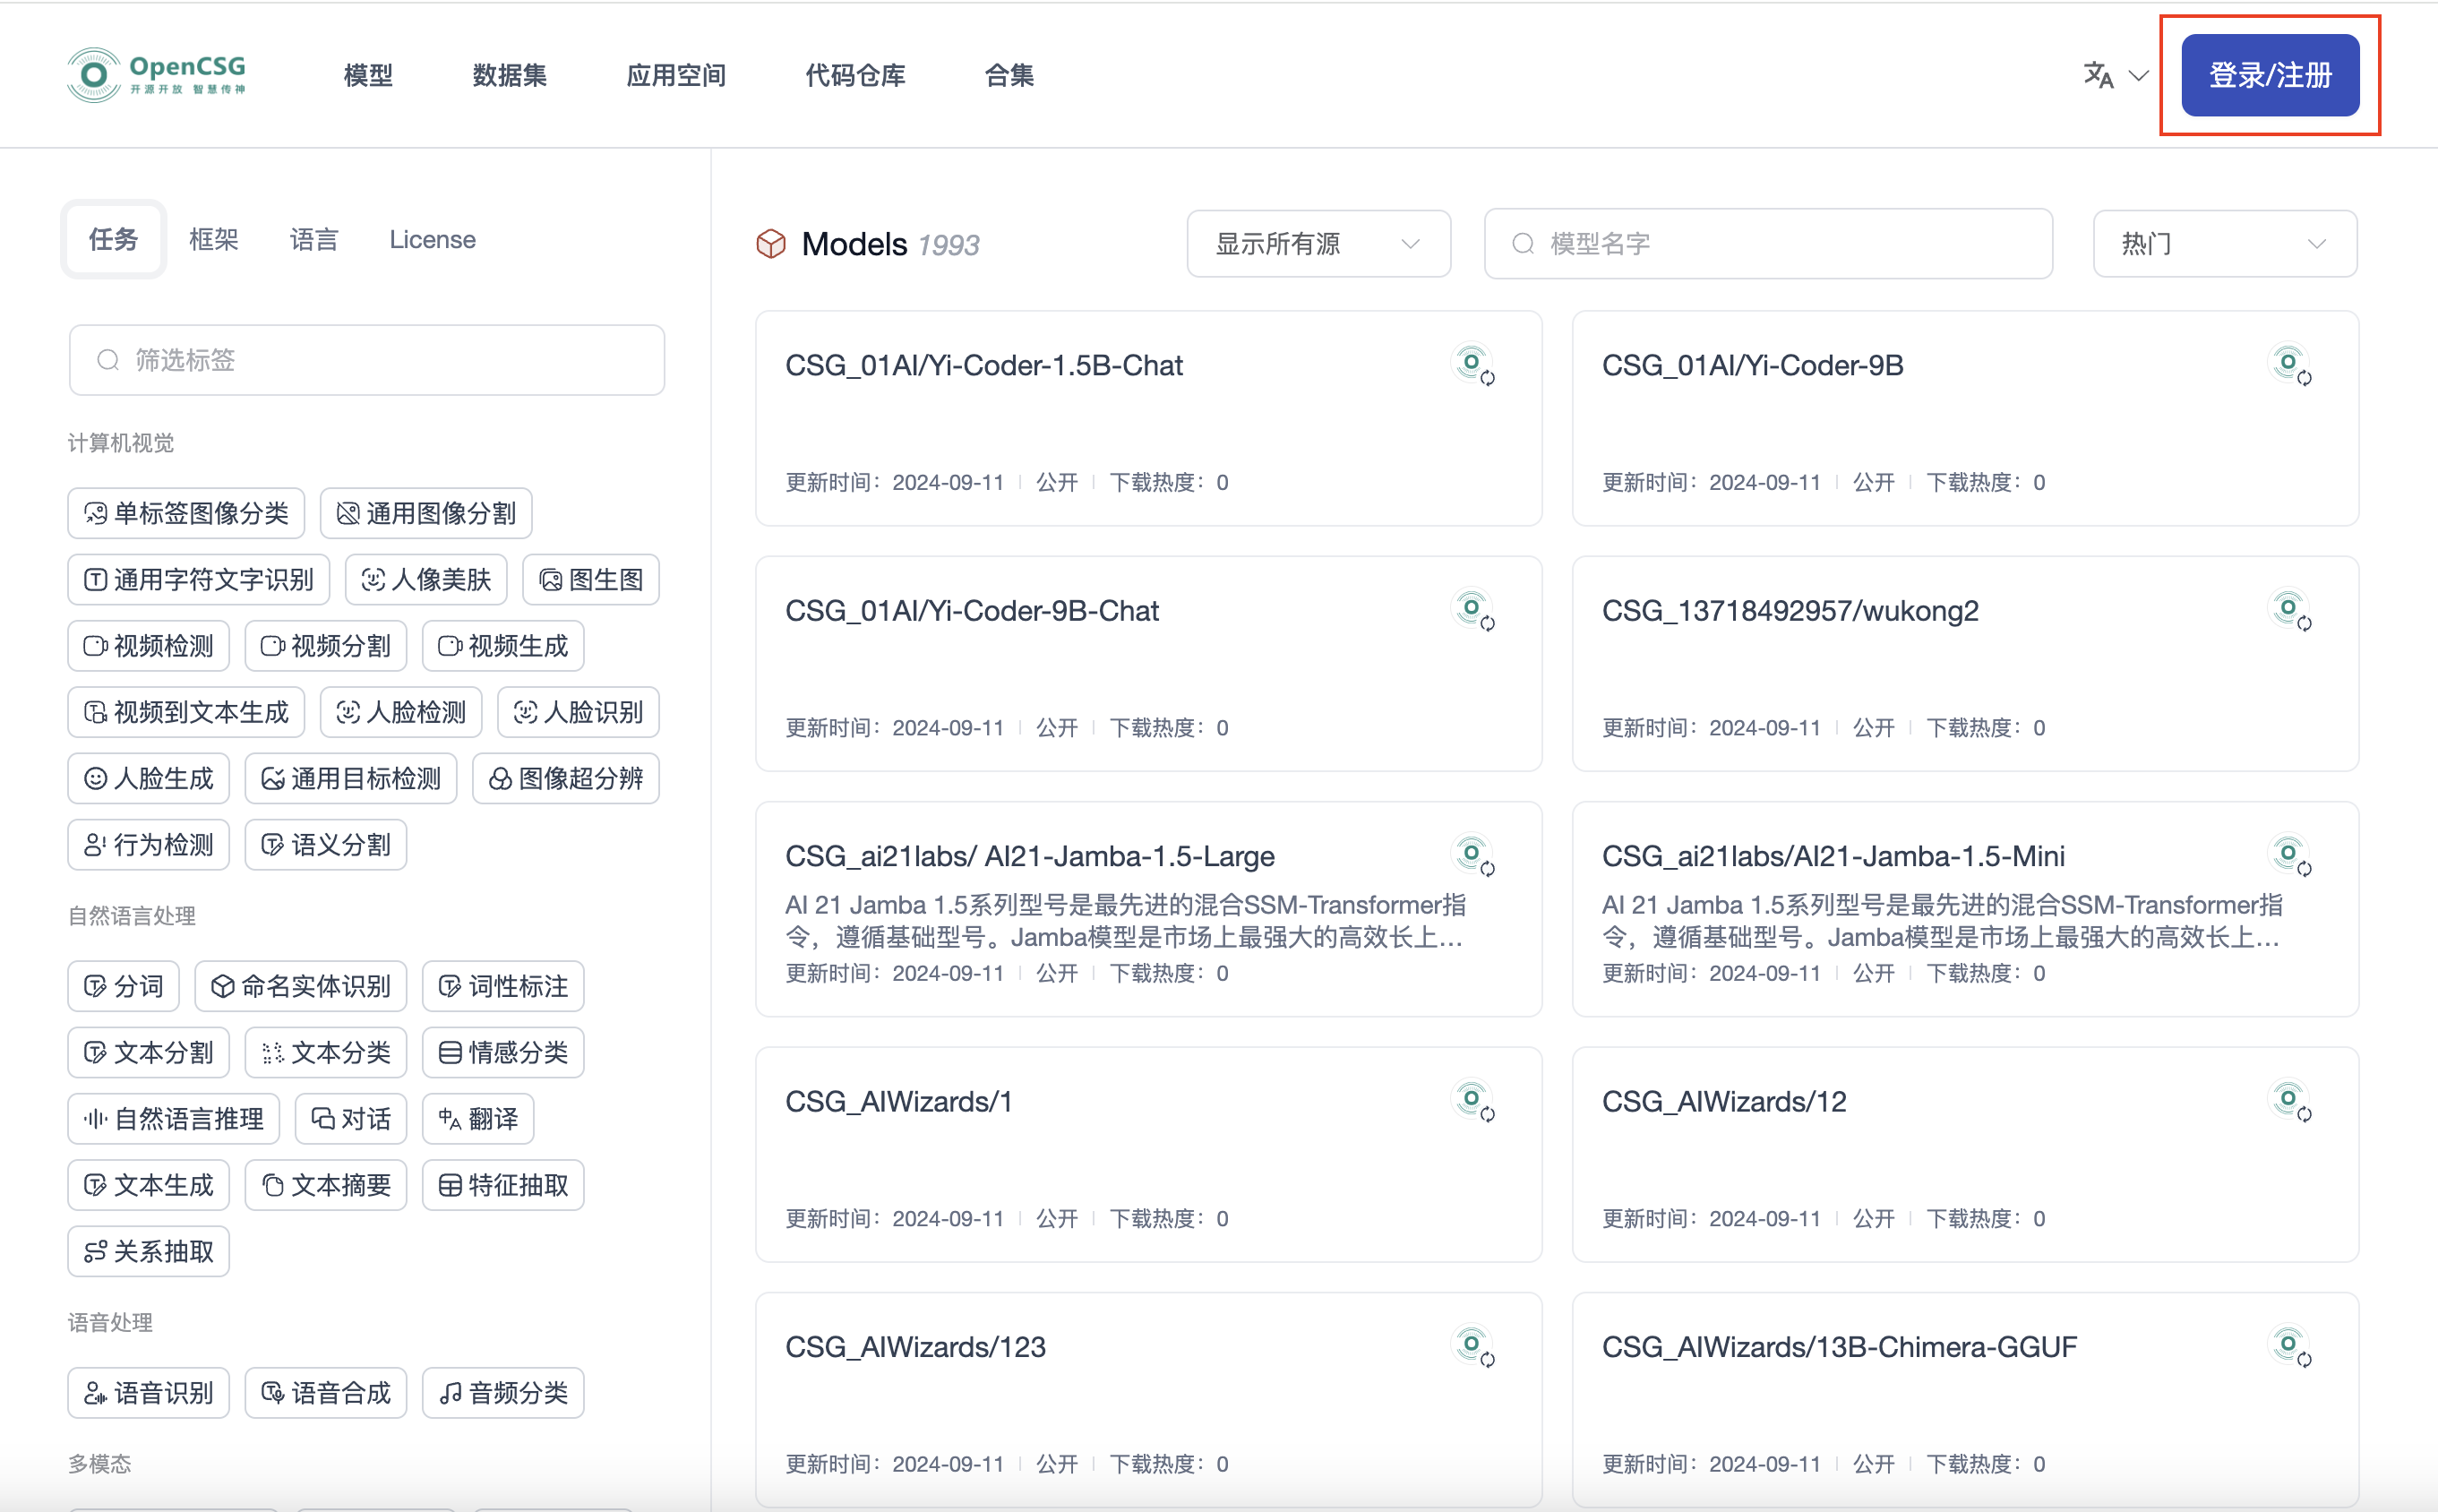Open the CSG_01AI/Yi-Coder-9B model link
Screen dimensions: 2438x1512
(1752, 366)
